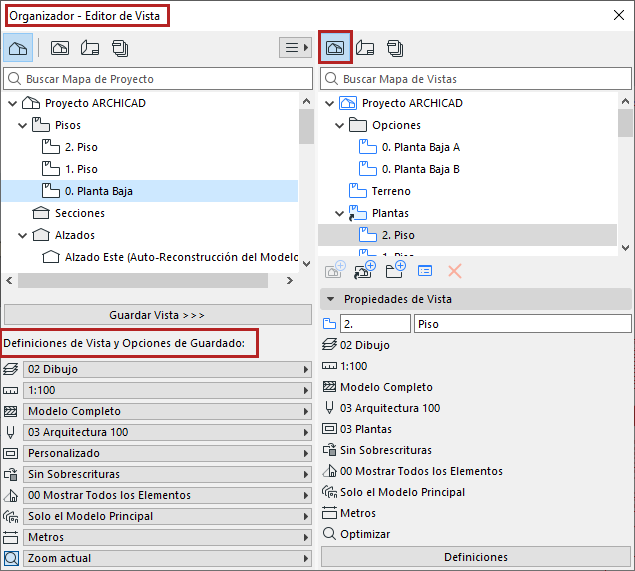Collapse the Alzados group
This screenshot has width=635, height=571.
pyautogui.click(x=23, y=235)
